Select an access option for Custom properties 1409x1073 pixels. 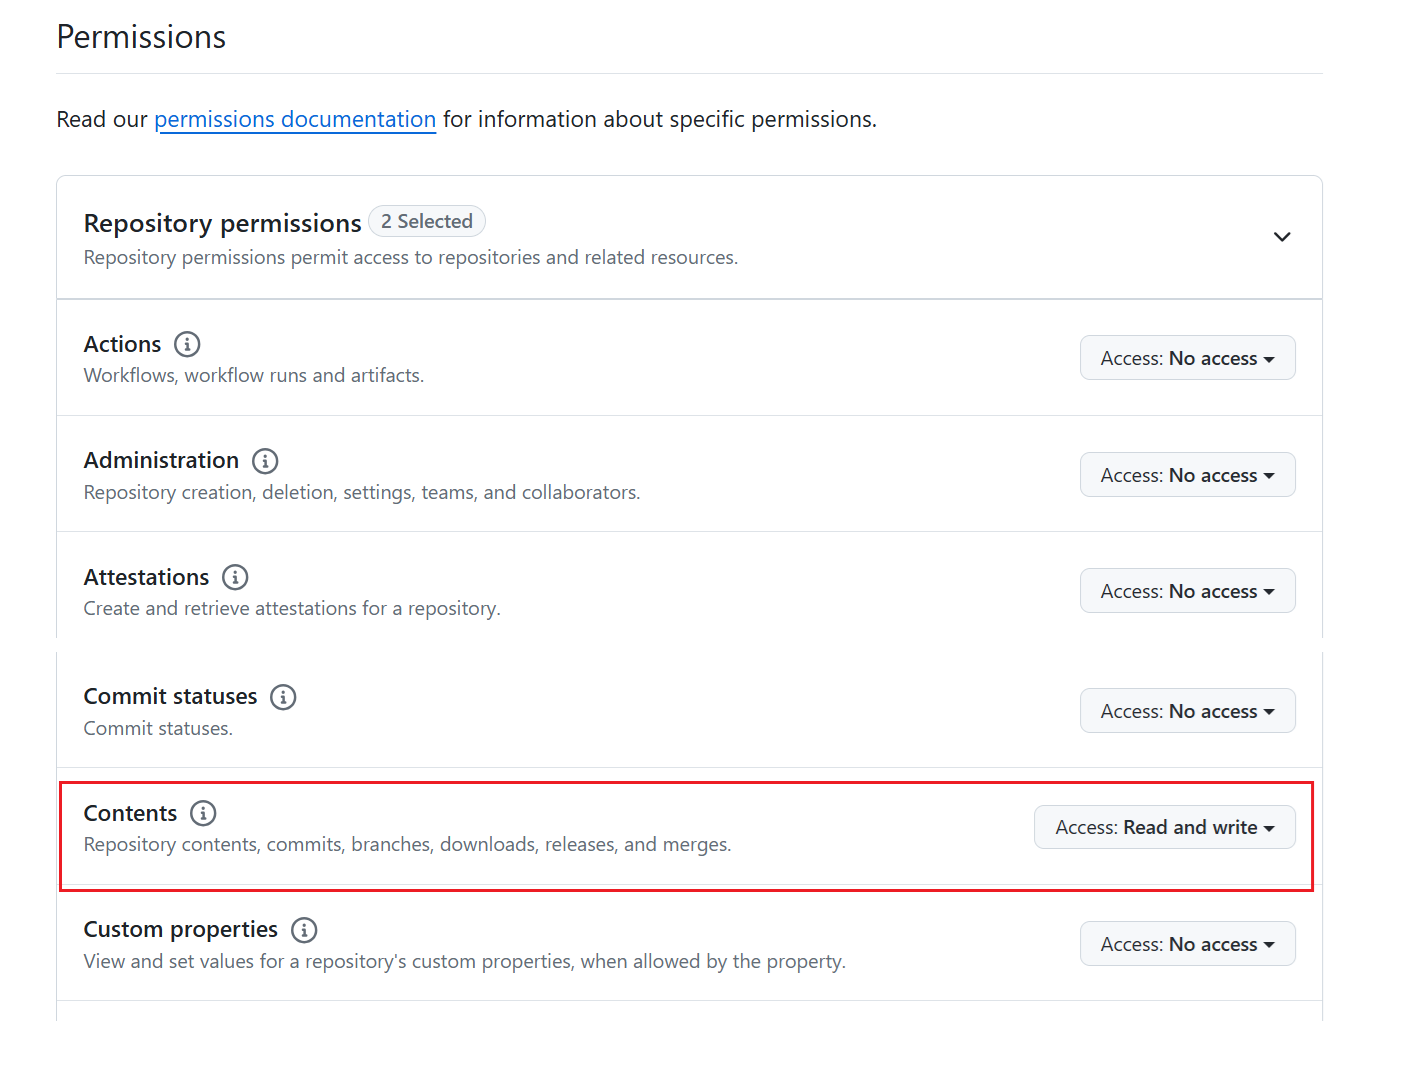(1187, 943)
